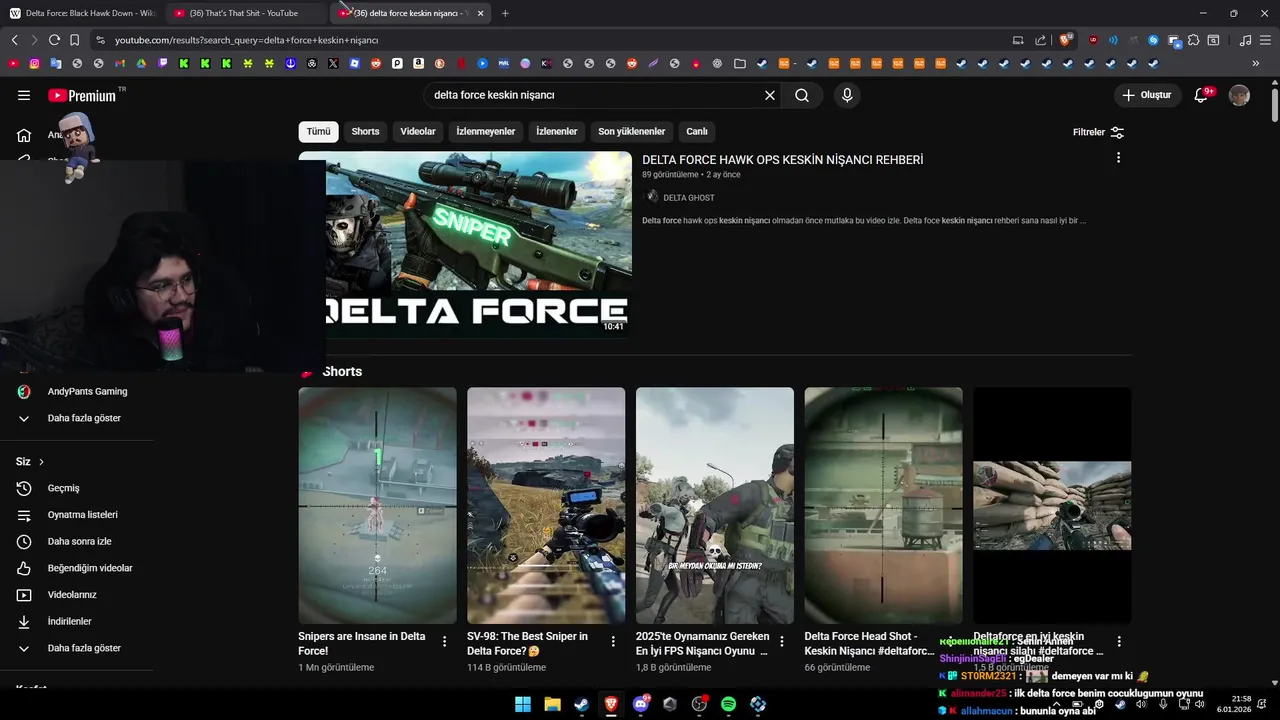Open options for 2025'te Oynamanız Gereken short
Screen dimensions: 1280x720
click(782, 642)
